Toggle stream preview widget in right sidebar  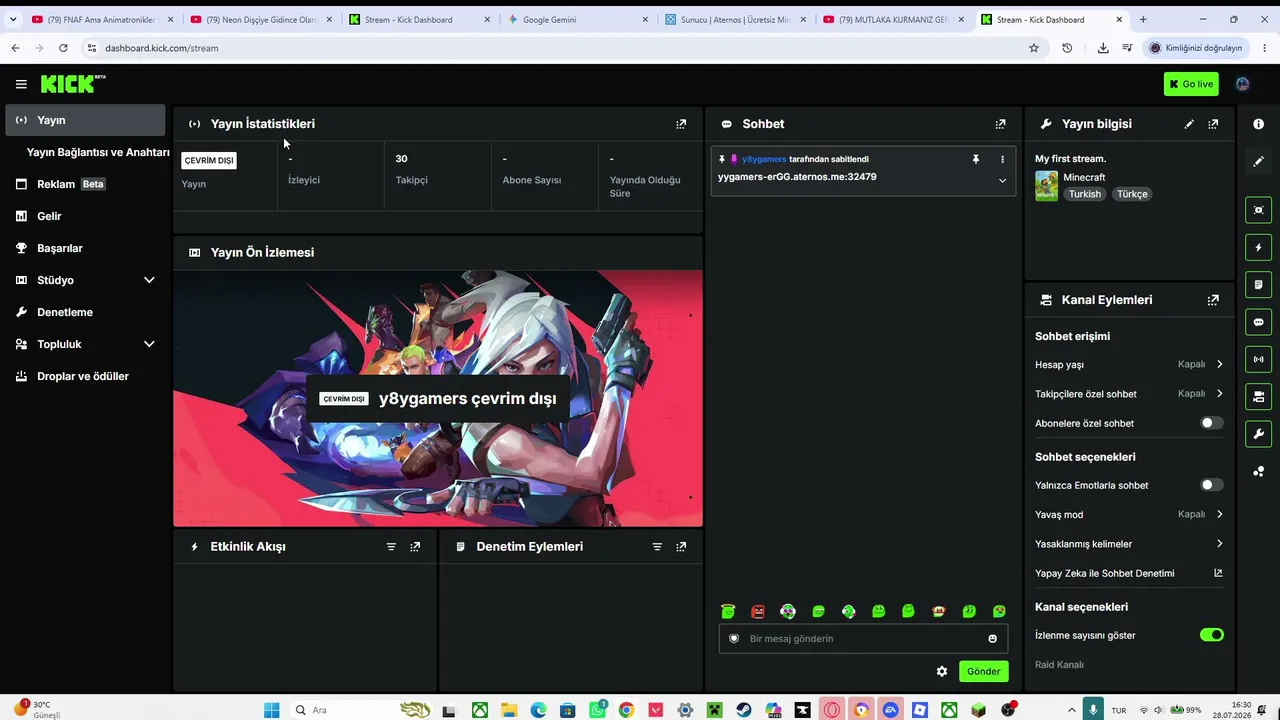point(1258,210)
